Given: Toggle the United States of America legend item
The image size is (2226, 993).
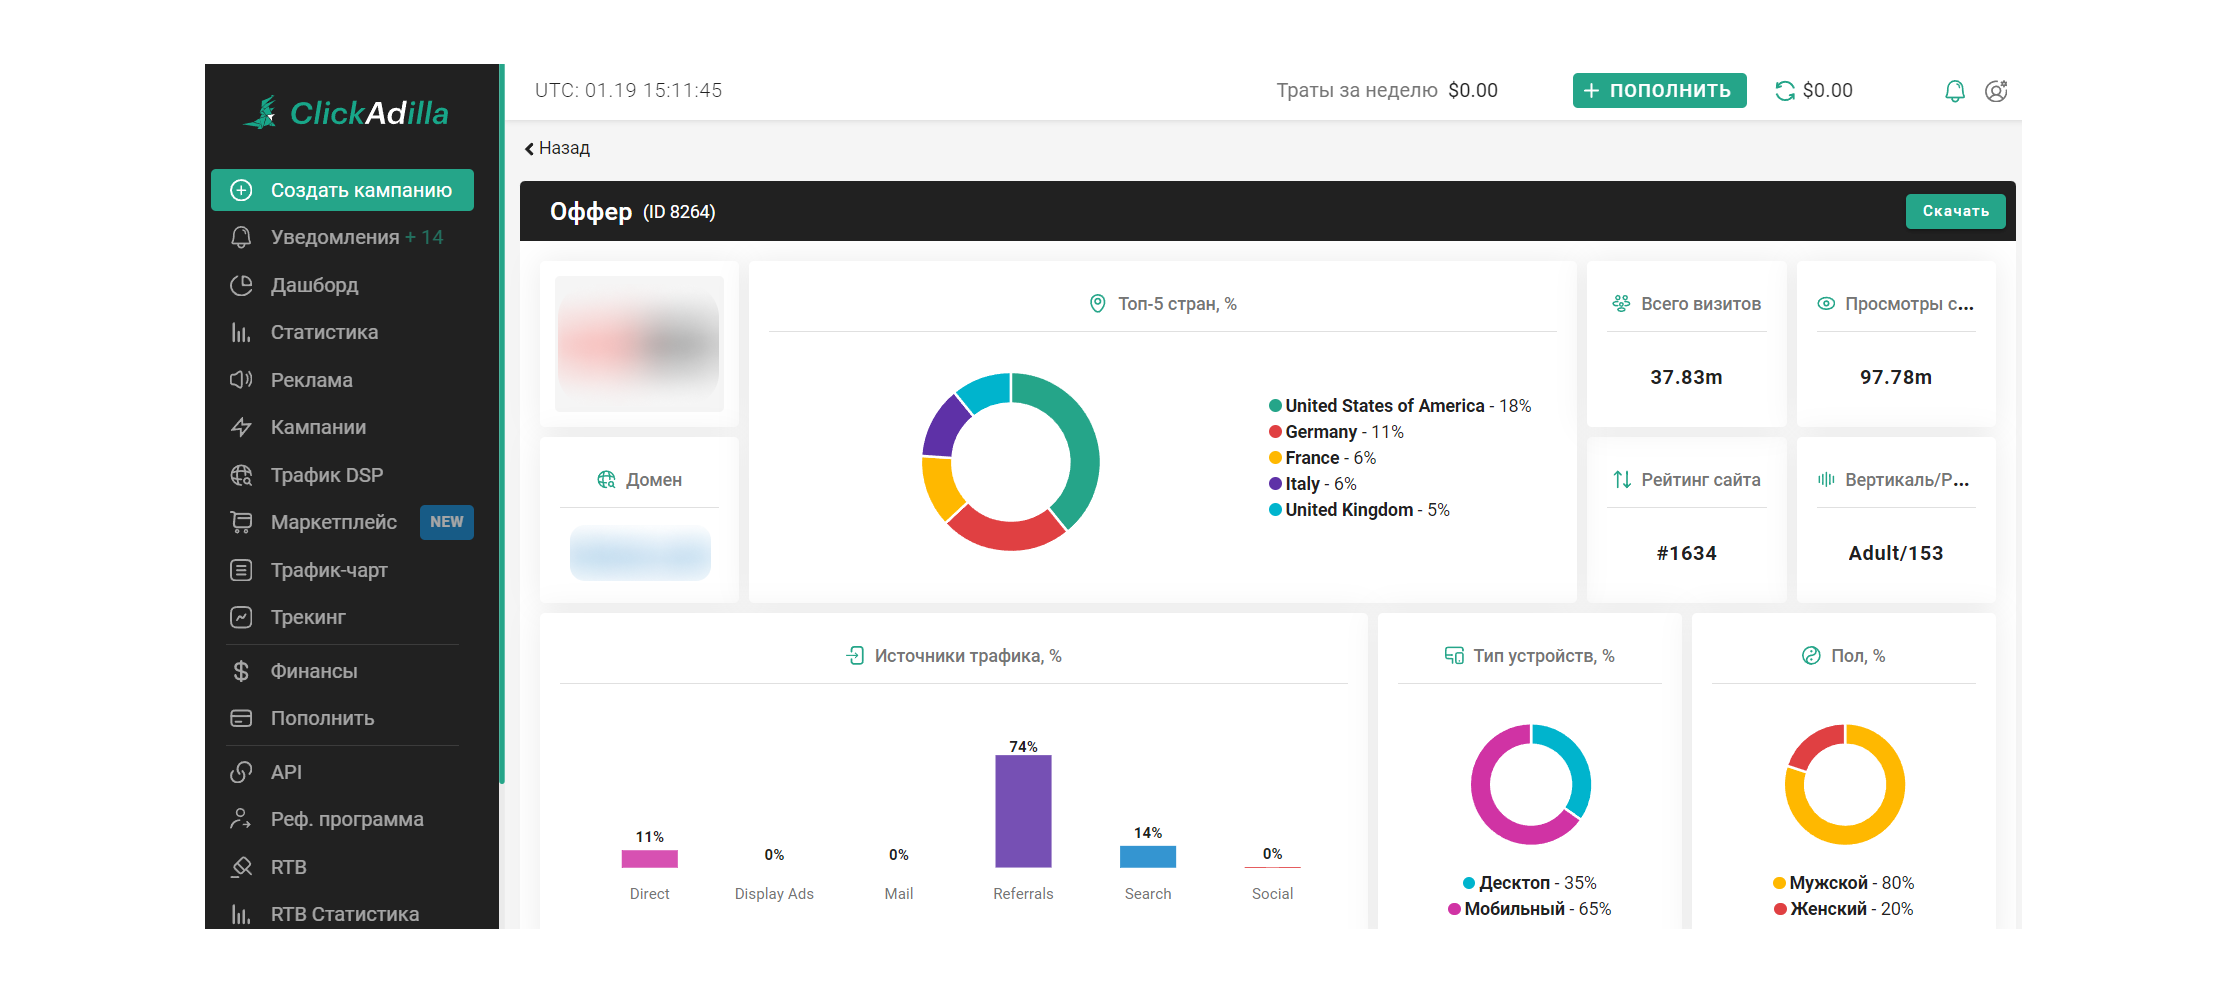Looking at the screenshot, I should (x=1399, y=406).
